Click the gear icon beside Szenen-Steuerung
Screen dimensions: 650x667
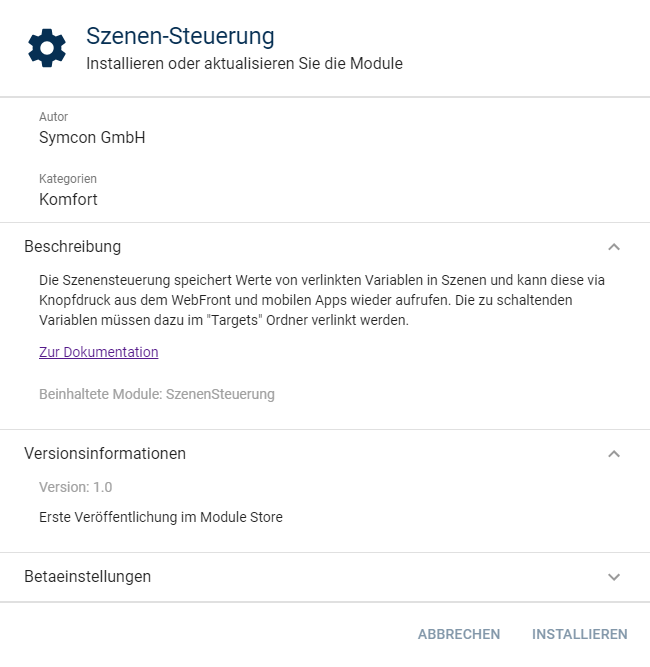[47, 48]
